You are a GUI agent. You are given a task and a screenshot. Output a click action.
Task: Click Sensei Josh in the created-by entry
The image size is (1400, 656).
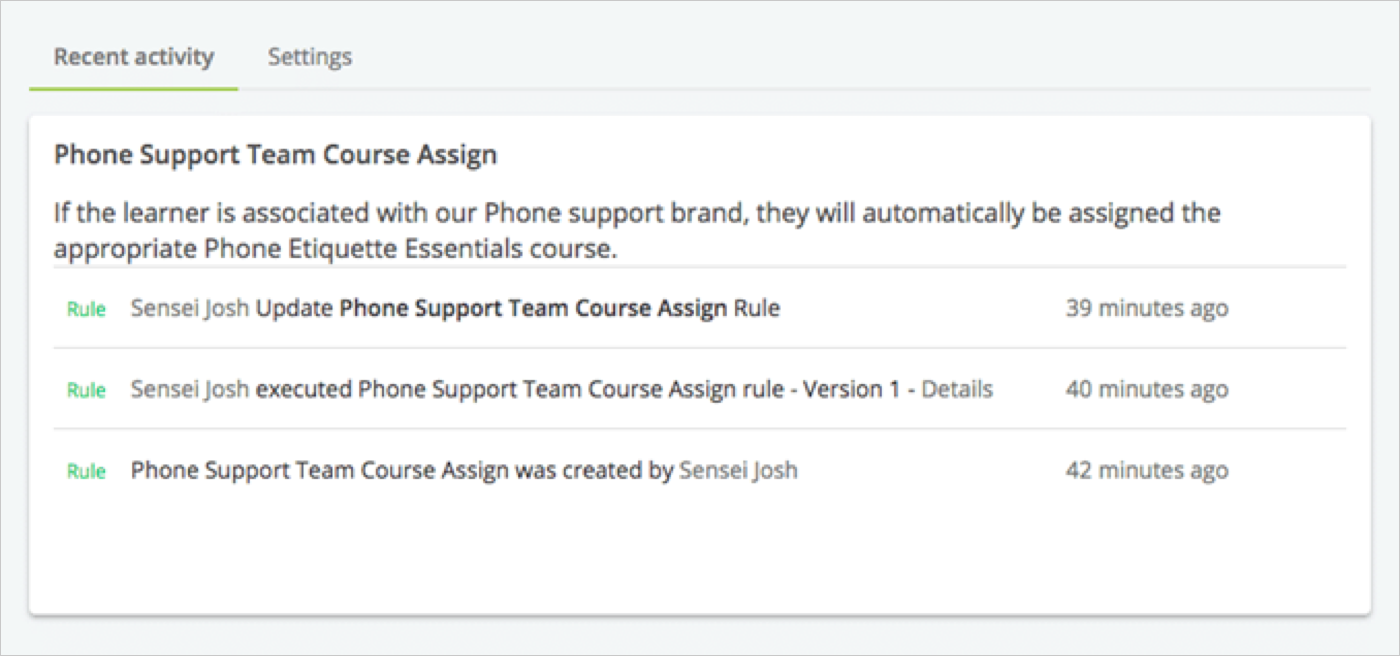point(738,470)
